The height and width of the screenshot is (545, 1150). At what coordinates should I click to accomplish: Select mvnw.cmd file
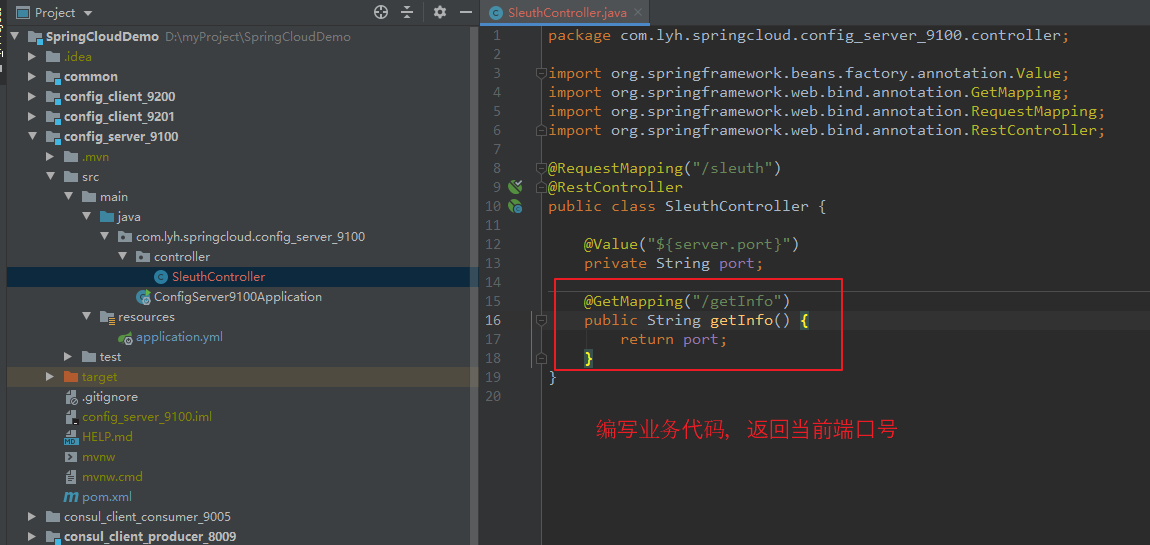coord(112,477)
